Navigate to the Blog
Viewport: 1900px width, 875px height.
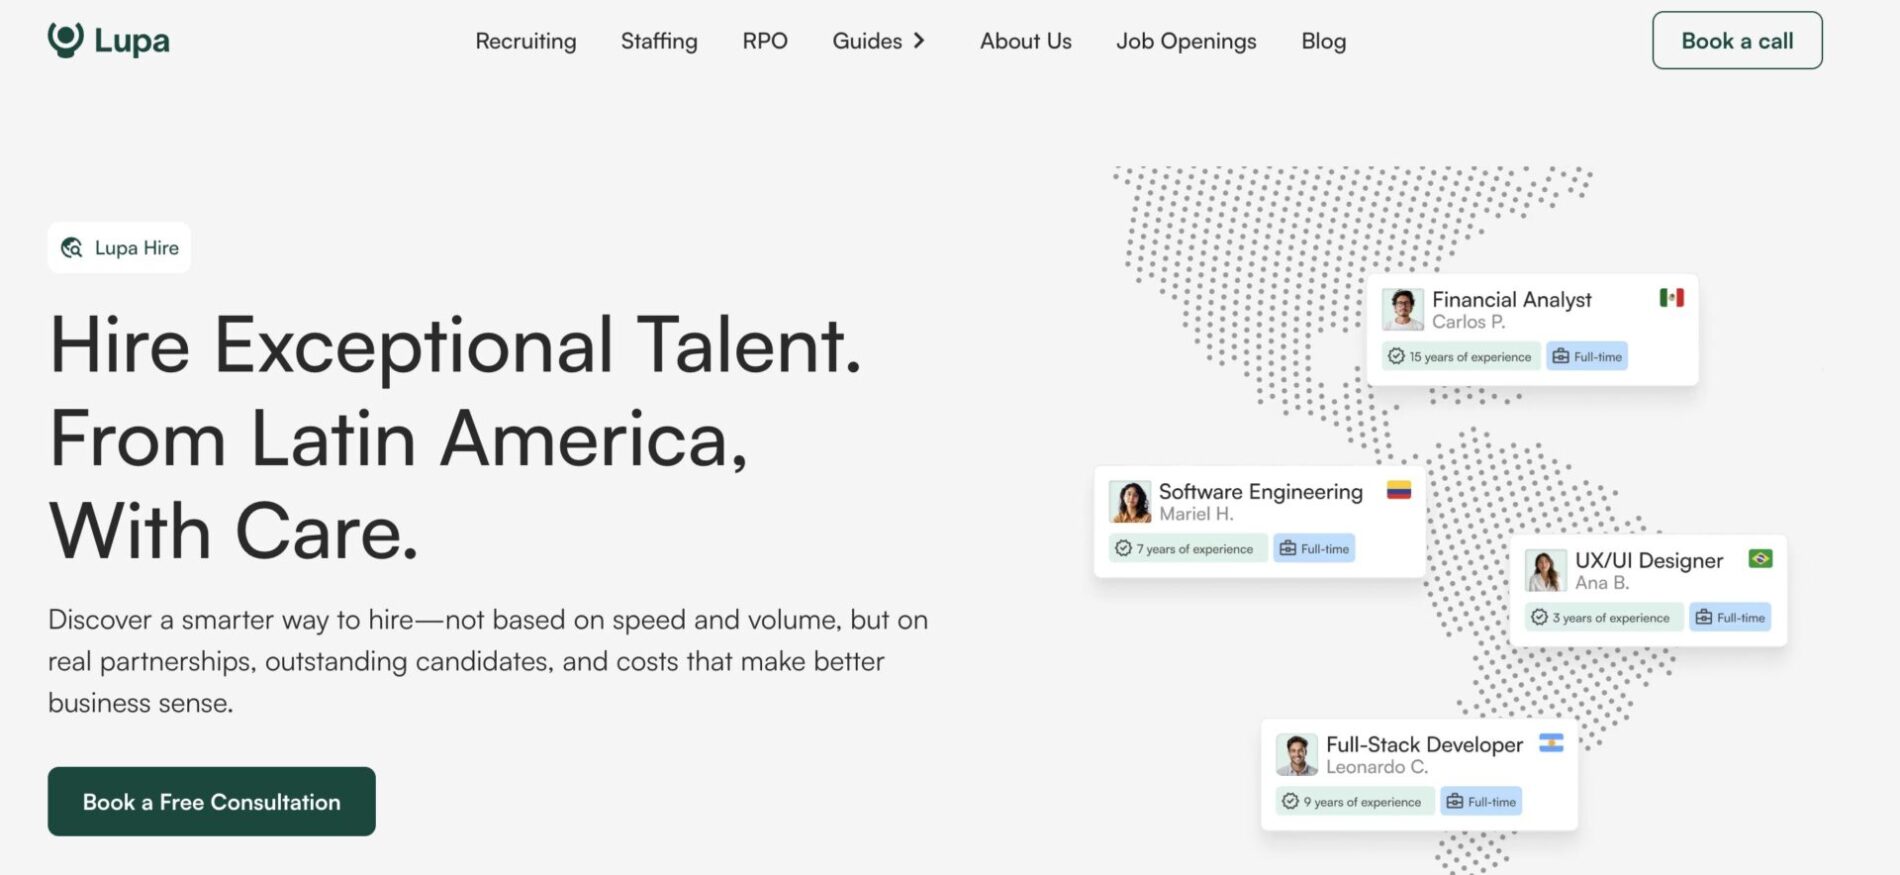click(x=1323, y=41)
